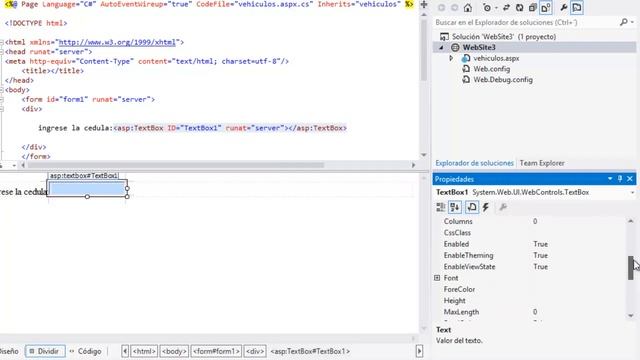Image resolution: width=640 pixels, height=360 pixels.
Task: Click the Propiedades grid scrollbar thumb
Action: [631, 268]
